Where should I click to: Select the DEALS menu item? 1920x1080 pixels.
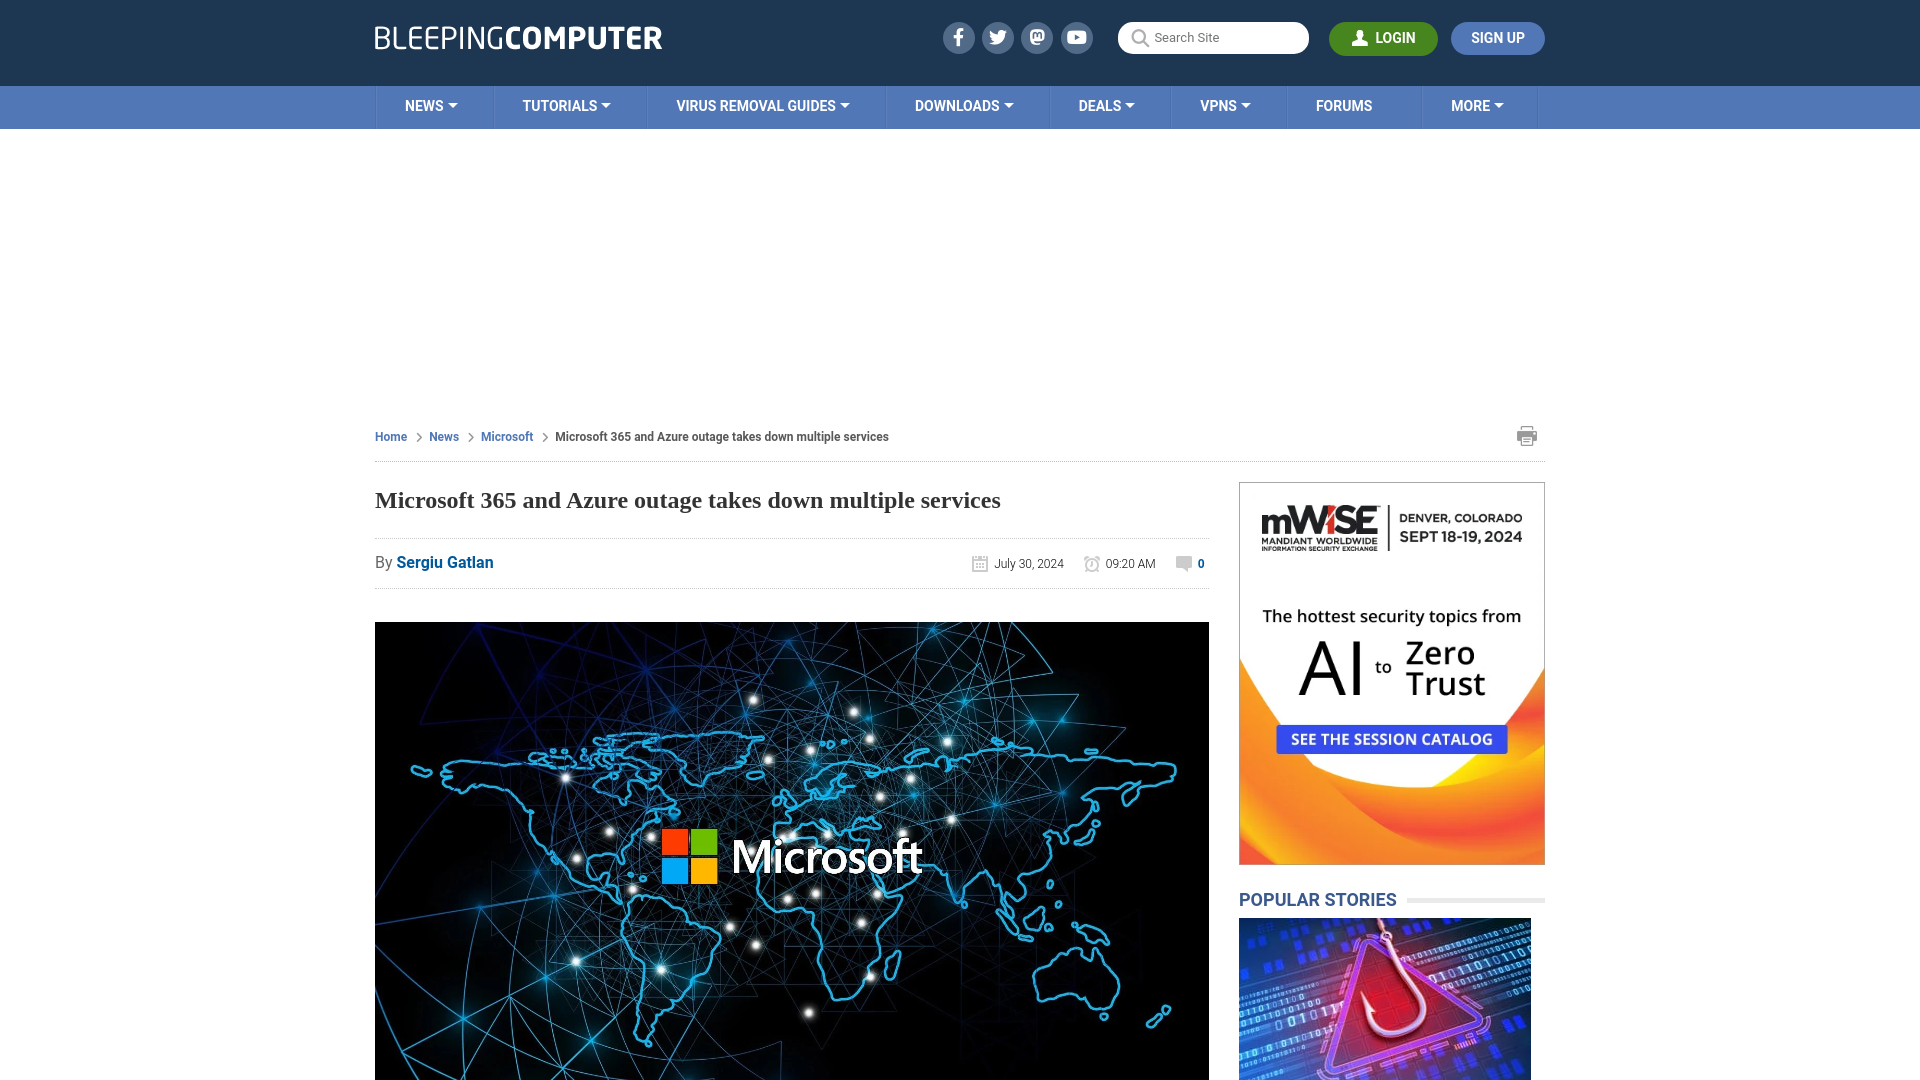(1106, 105)
